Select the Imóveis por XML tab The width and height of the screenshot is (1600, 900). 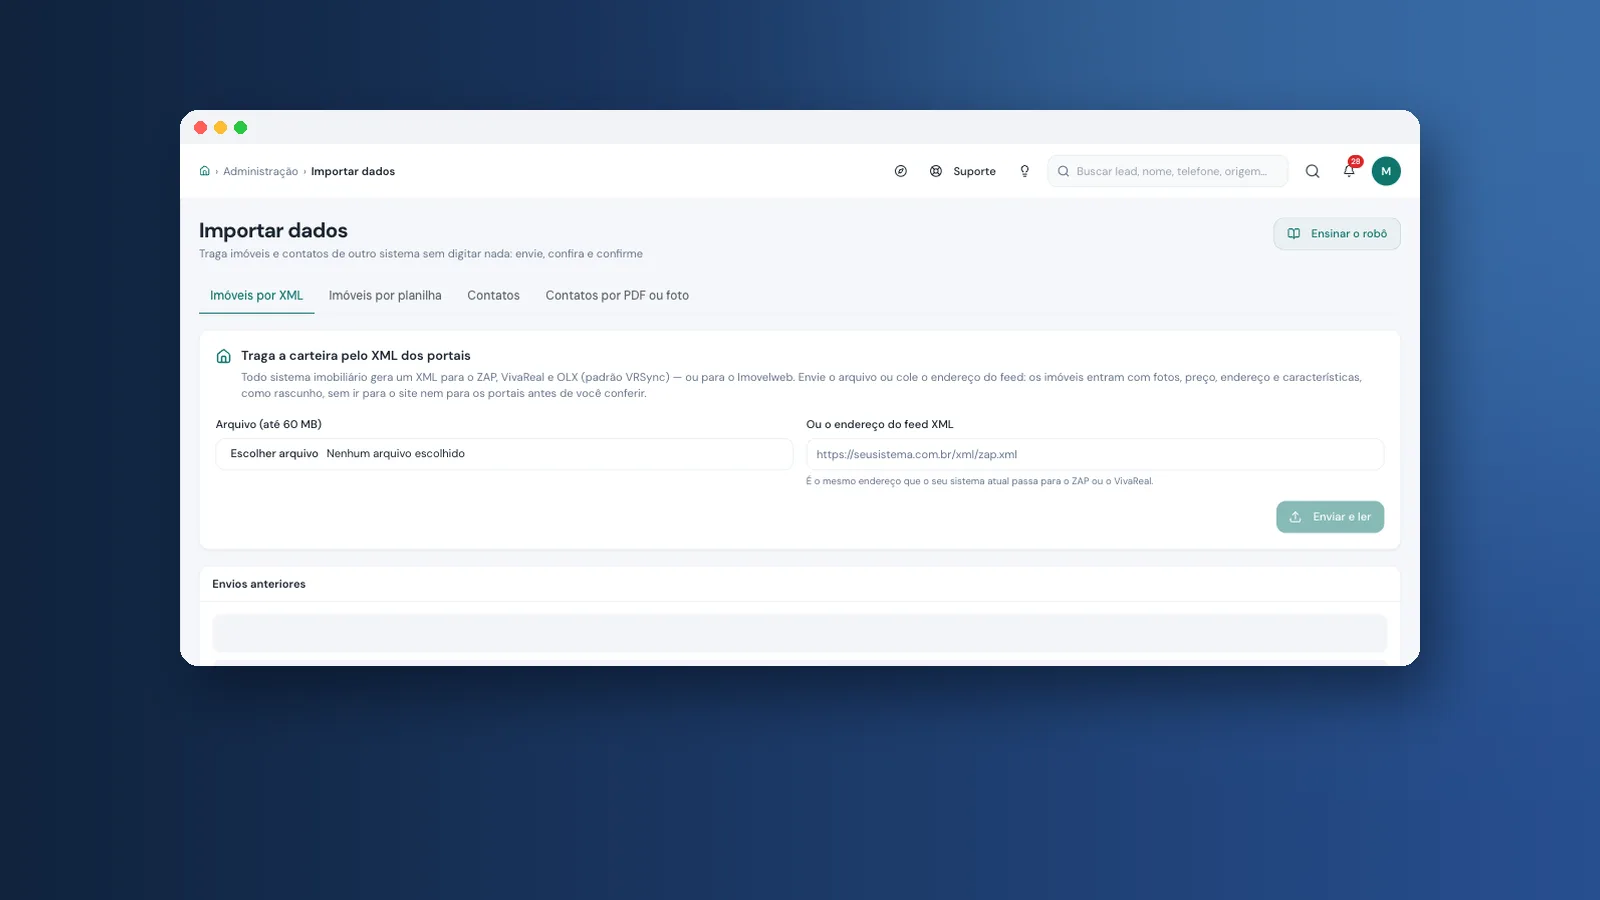click(x=256, y=296)
